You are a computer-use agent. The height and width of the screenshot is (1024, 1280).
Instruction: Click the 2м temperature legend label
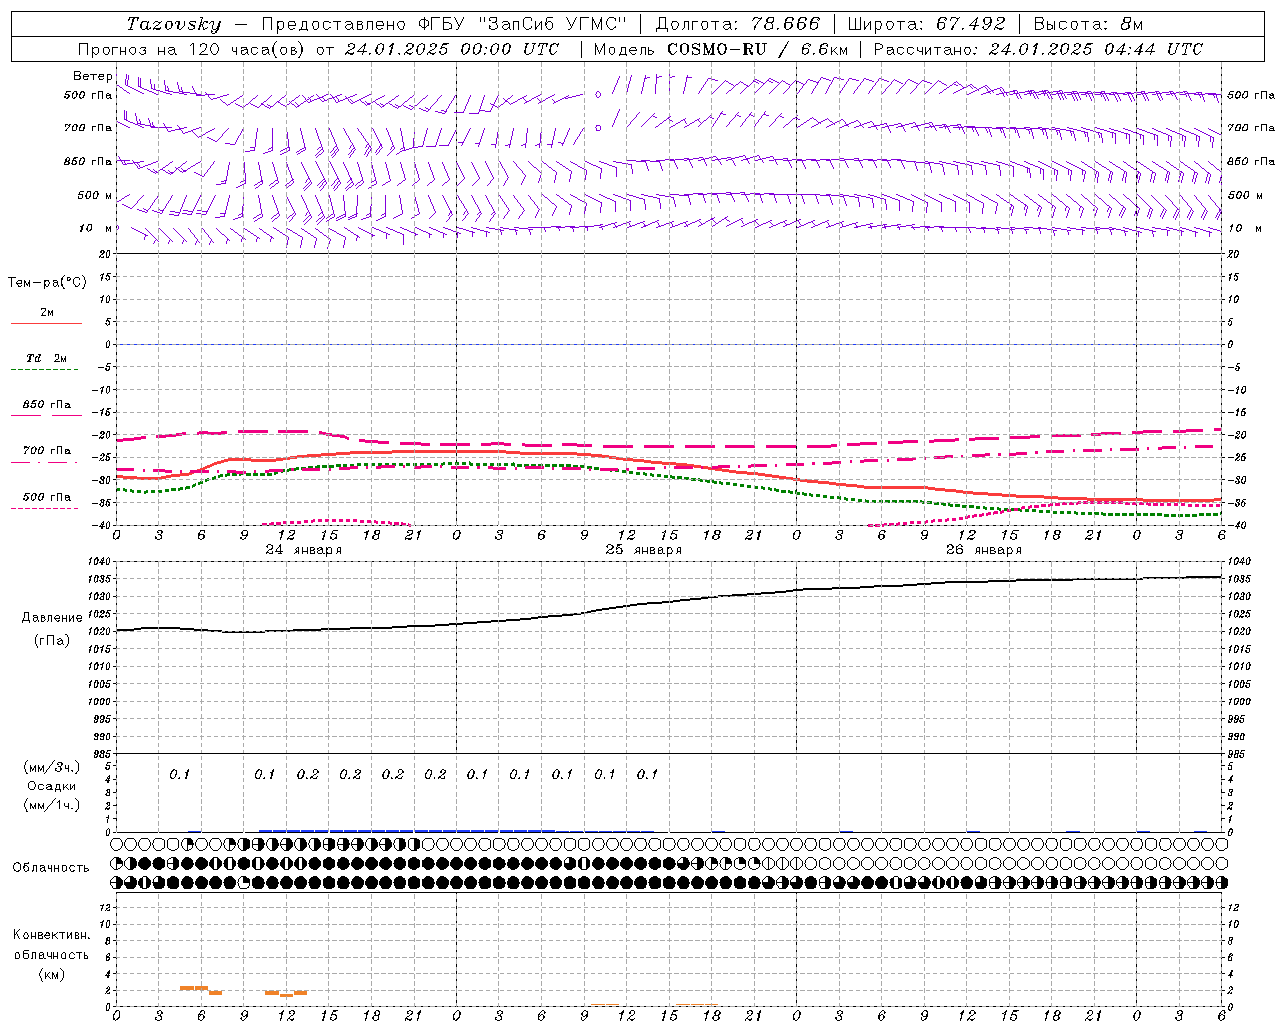coord(47,312)
